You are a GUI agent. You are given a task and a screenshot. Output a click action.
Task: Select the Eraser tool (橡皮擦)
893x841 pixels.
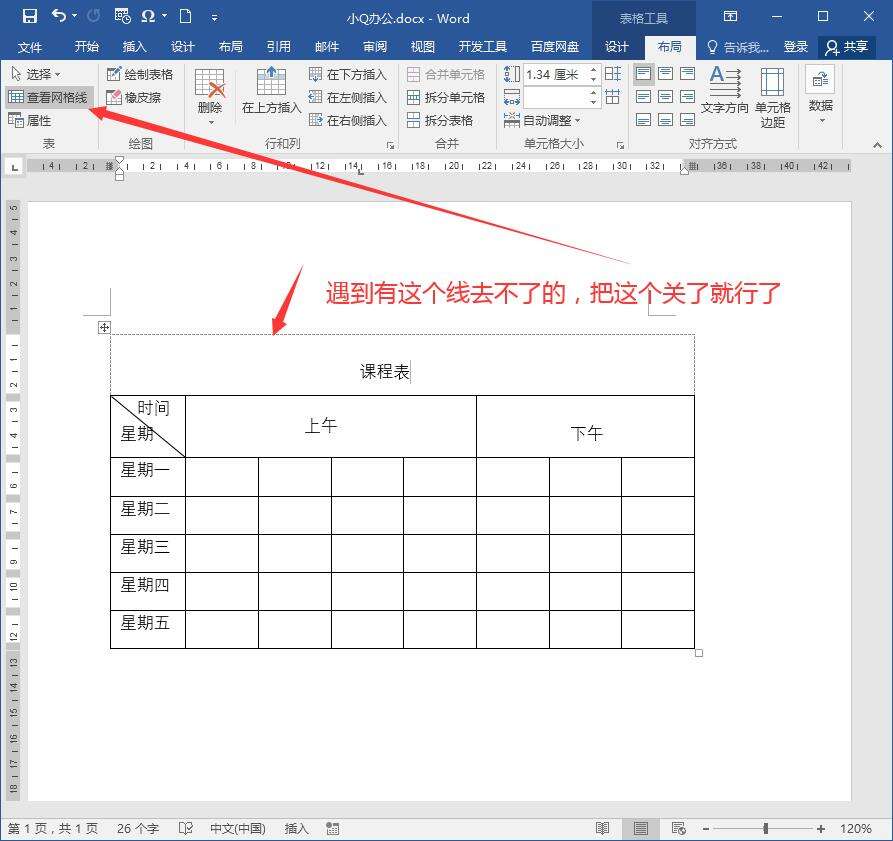pos(134,97)
